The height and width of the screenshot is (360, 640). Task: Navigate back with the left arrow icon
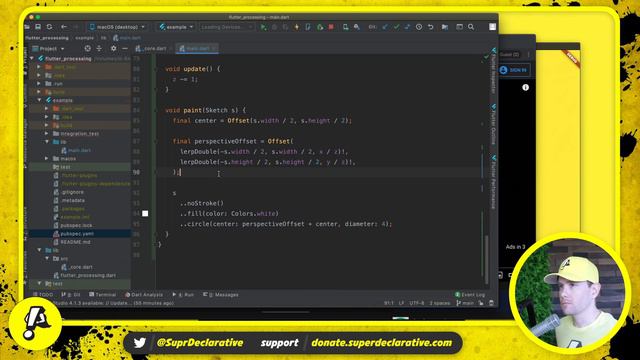tap(64, 27)
